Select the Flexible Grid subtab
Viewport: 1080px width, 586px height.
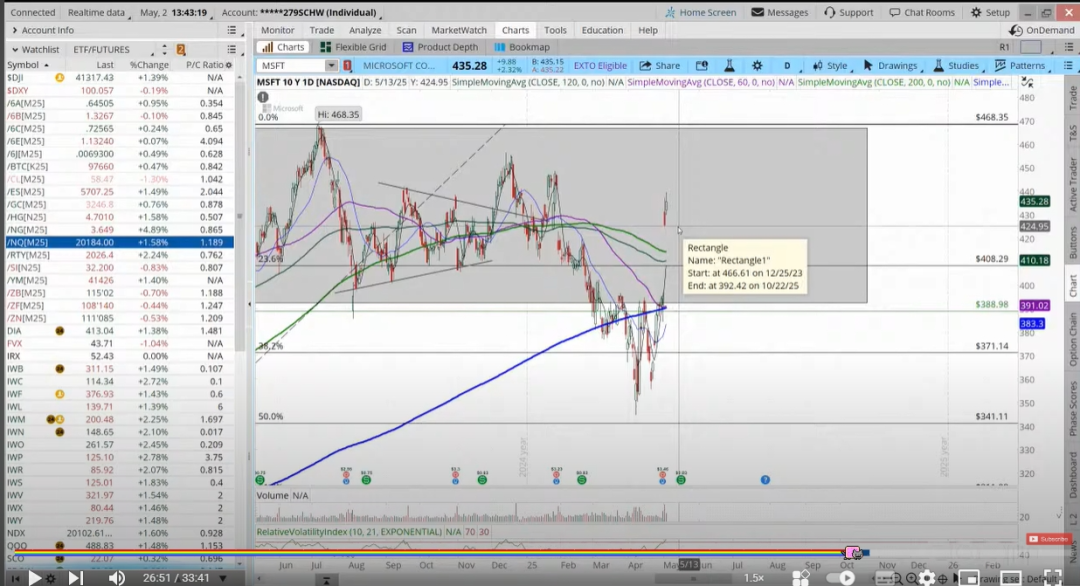(x=353, y=47)
